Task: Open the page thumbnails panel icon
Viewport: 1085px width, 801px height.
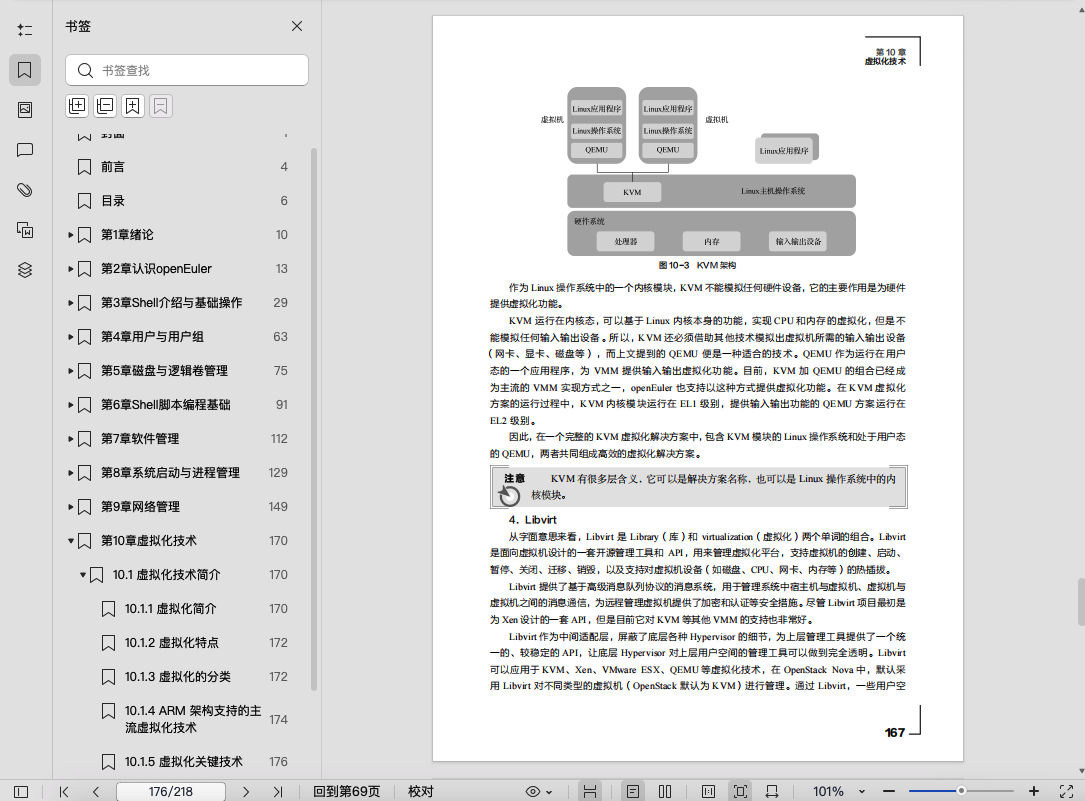Action: (x=25, y=109)
